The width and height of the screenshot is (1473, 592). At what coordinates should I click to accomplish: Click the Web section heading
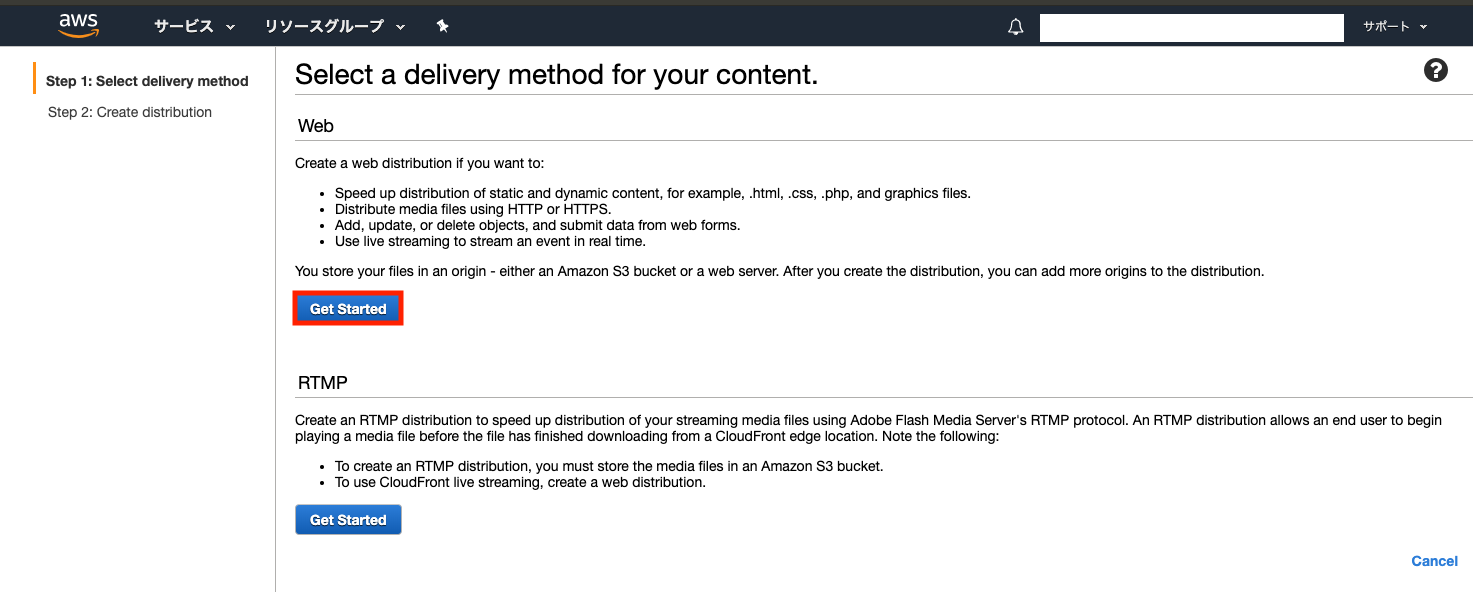click(316, 126)
